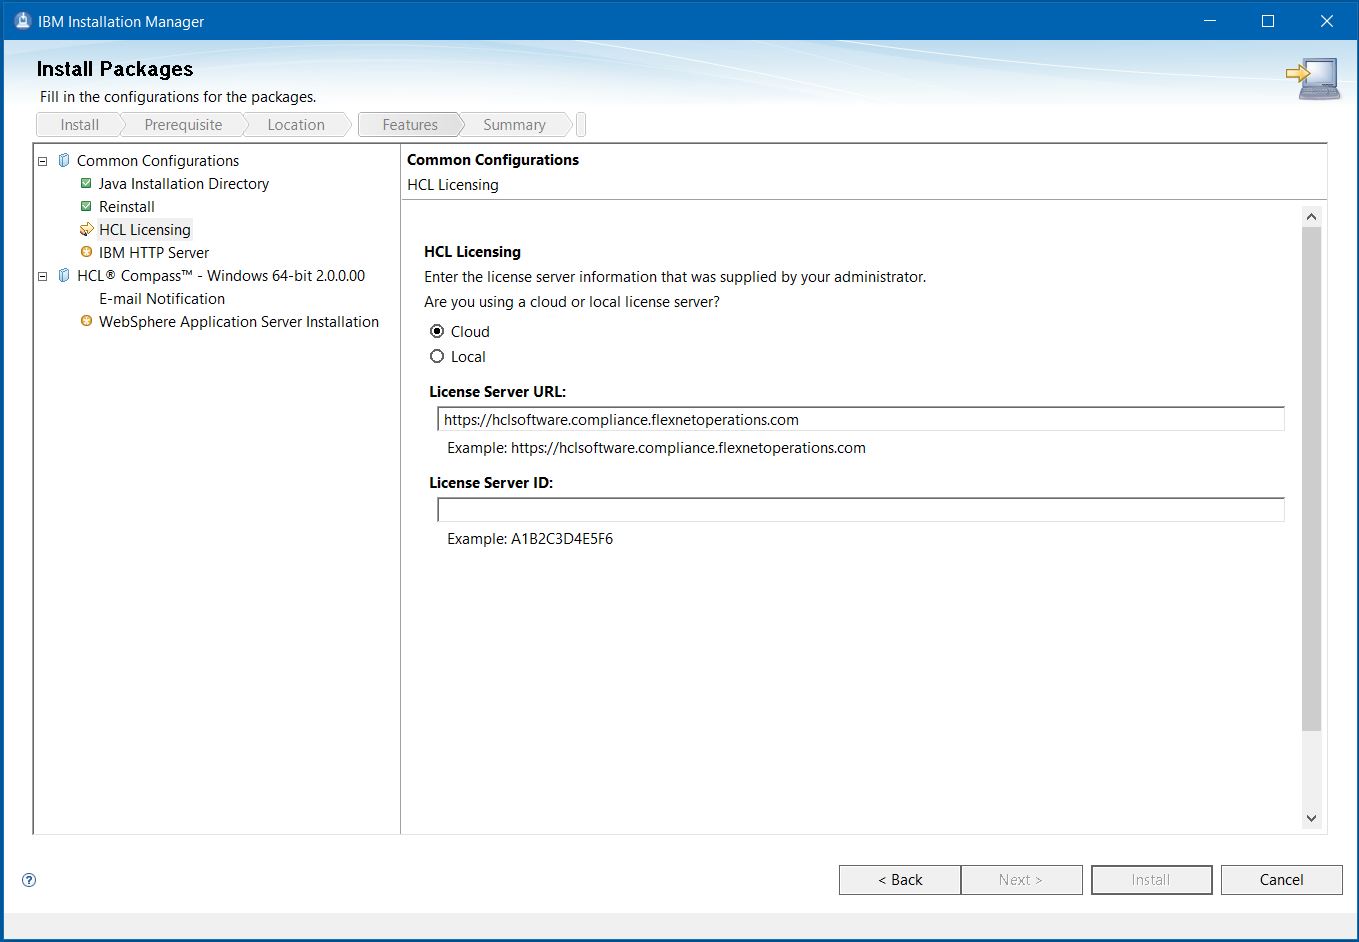Viewport: 1359px width, 942px height.
Task: Select Common Configurations tree label
Action: 158,160
